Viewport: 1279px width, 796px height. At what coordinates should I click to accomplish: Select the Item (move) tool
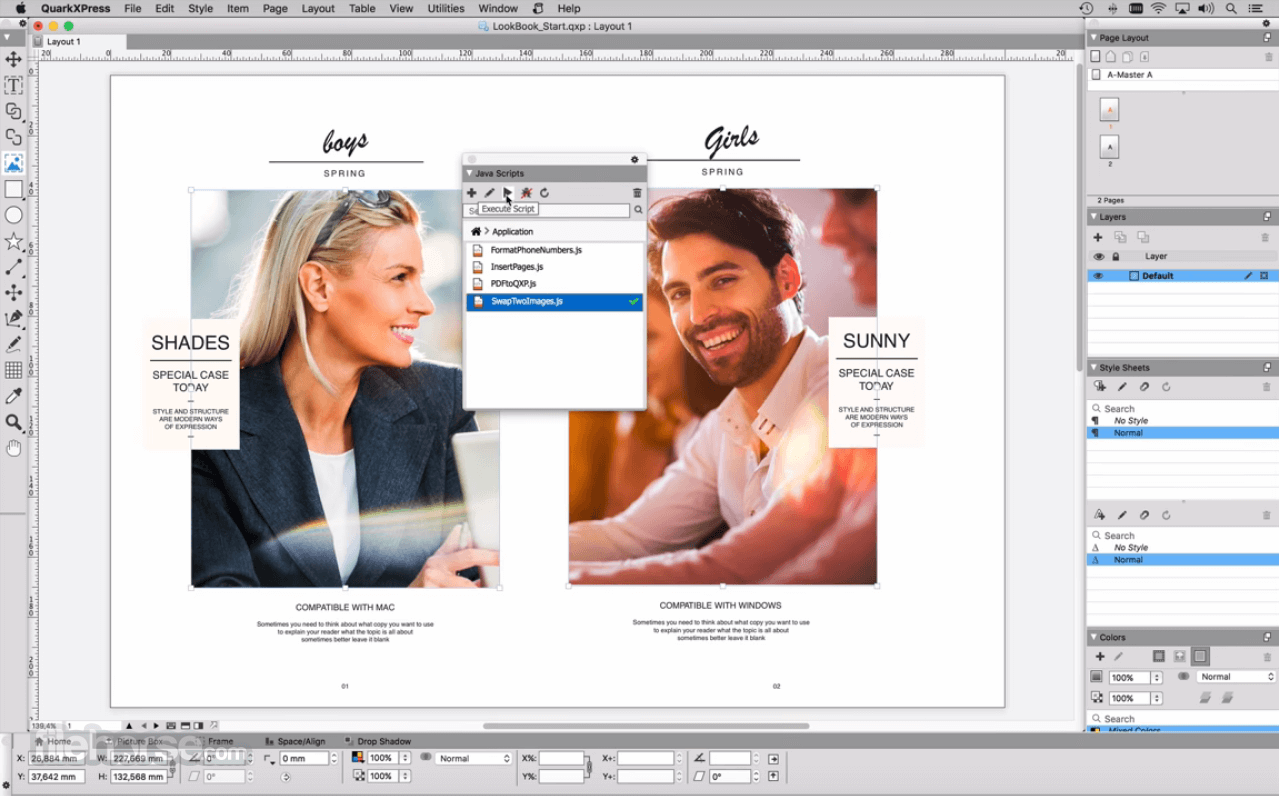tap(13, 59)
